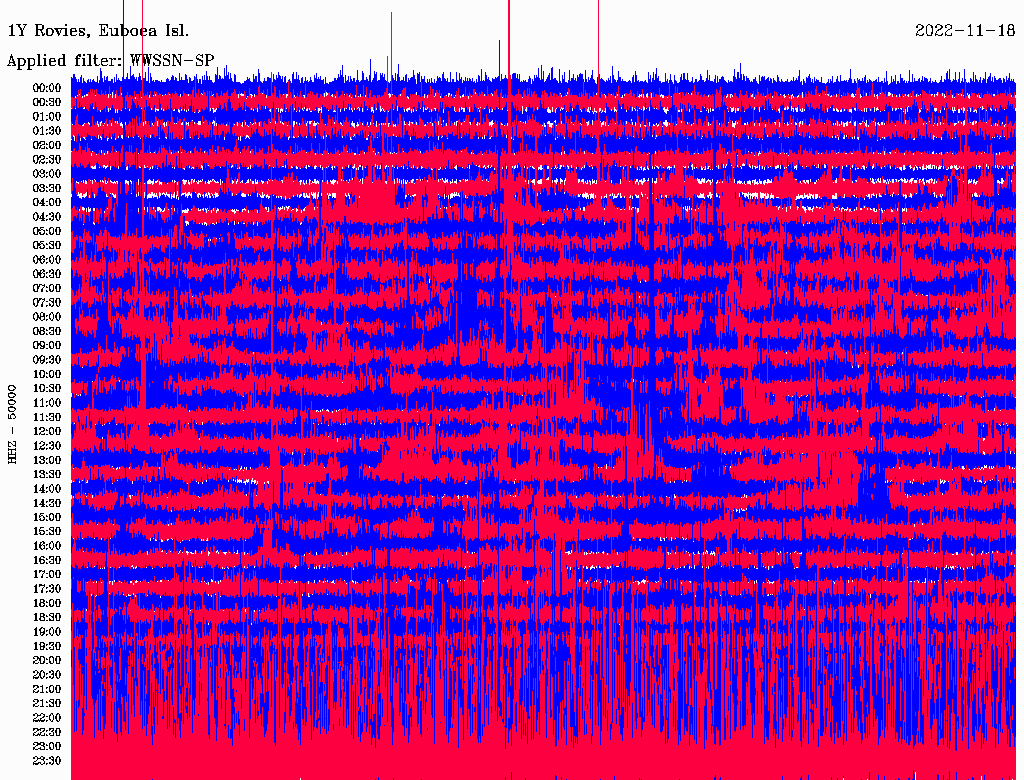The height and width of the screenshot is (780, 1024).
Task: Select the 22:00 time label
Action: (47, 718)
